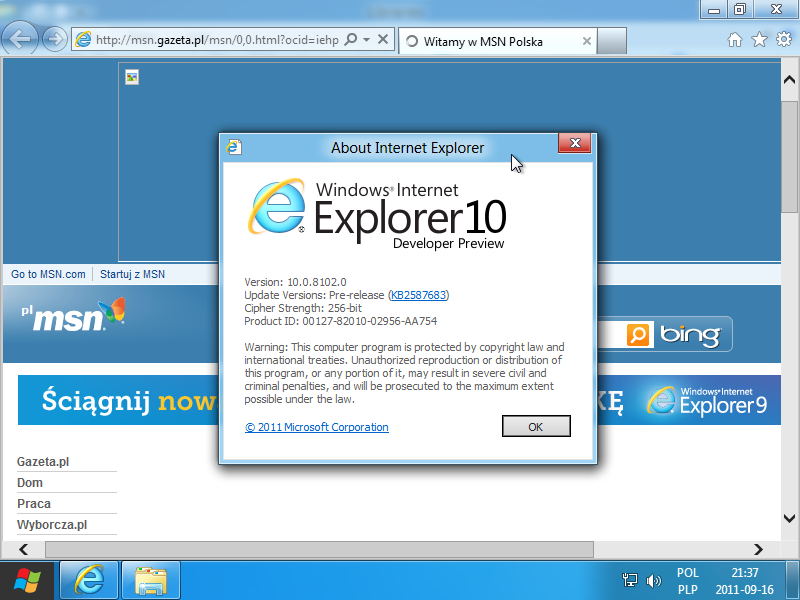Click the broken image placeholder icon
Viewport: 800px width, 600px height.
pyautogui.click(x=132, y=77)
